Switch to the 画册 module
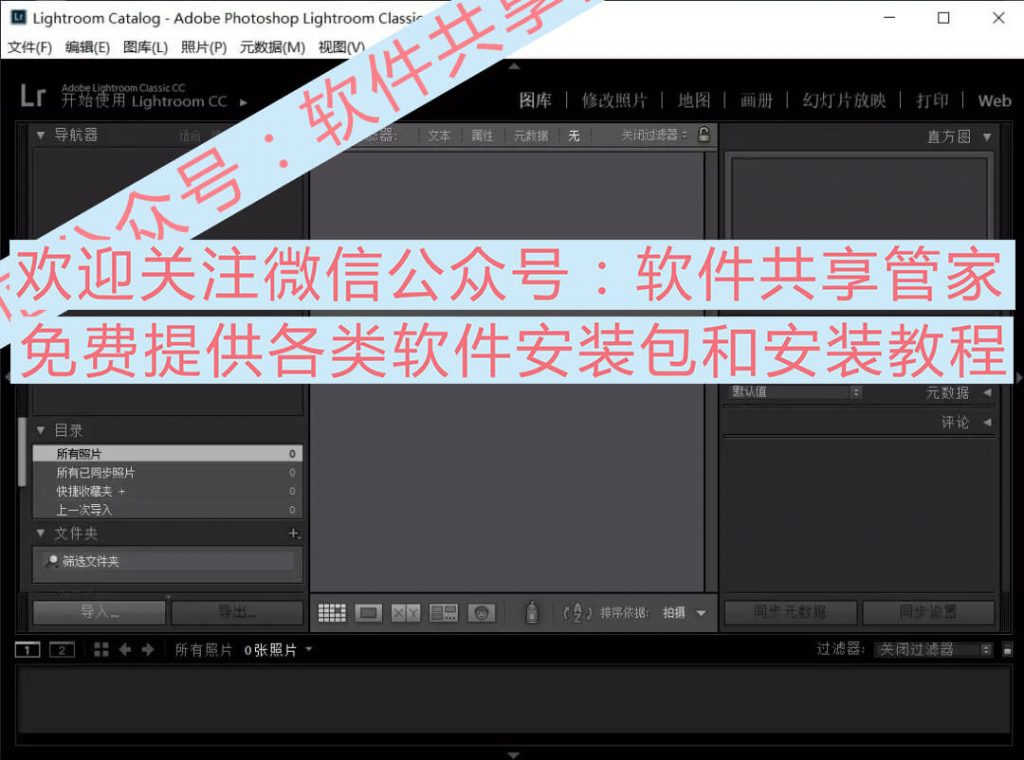The image size is (1024, 760). 756,101
